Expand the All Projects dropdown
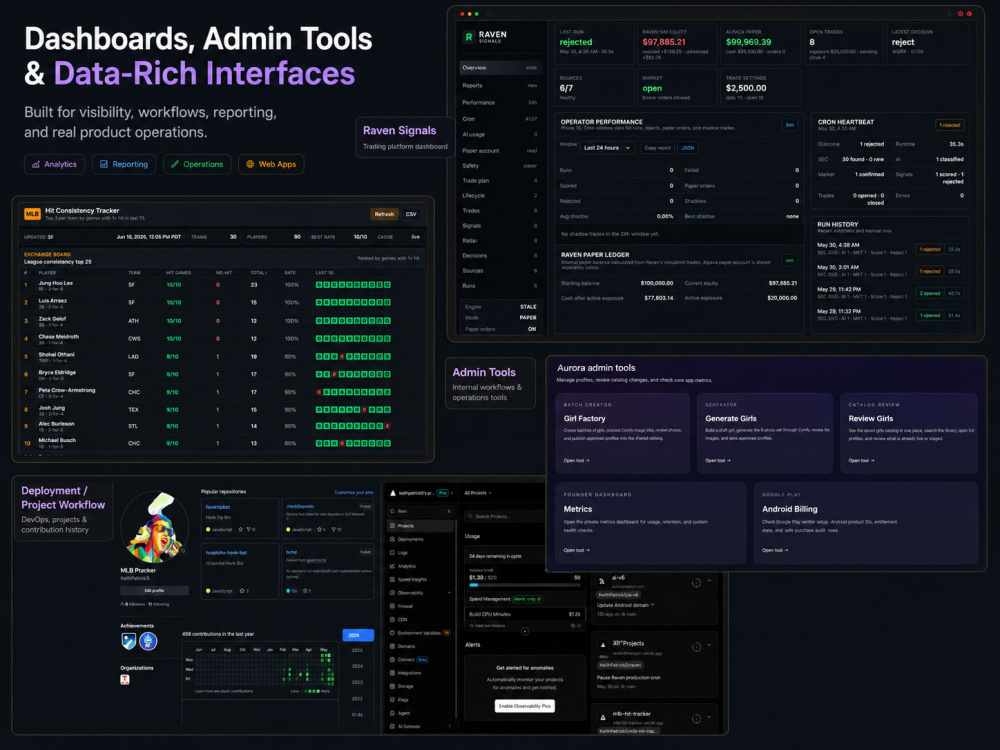Screen dimensions: 1000x750 click(x=478, y=493)
